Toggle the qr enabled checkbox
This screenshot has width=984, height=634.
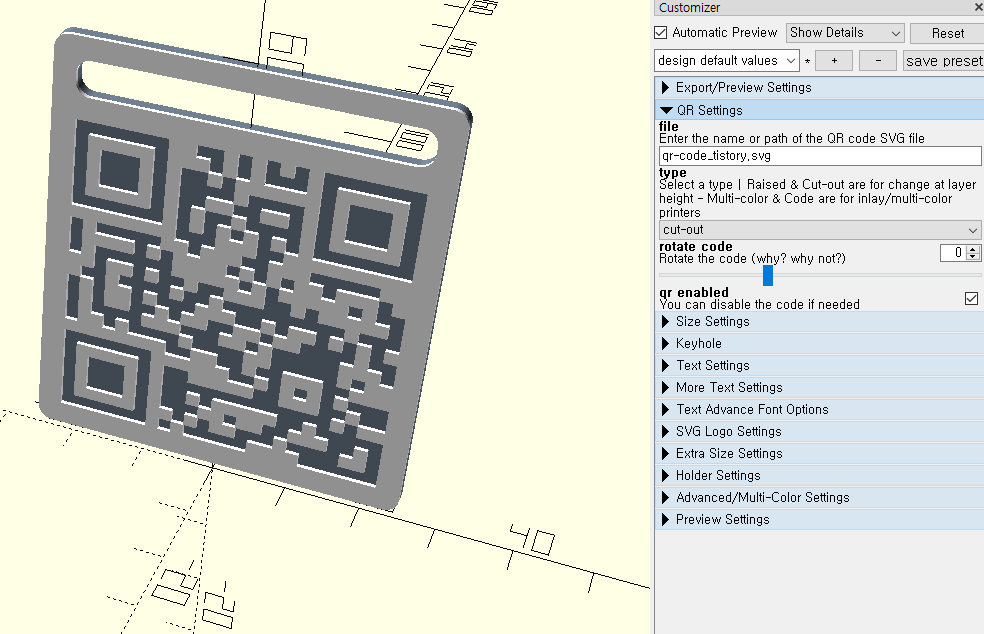(971, 298)
